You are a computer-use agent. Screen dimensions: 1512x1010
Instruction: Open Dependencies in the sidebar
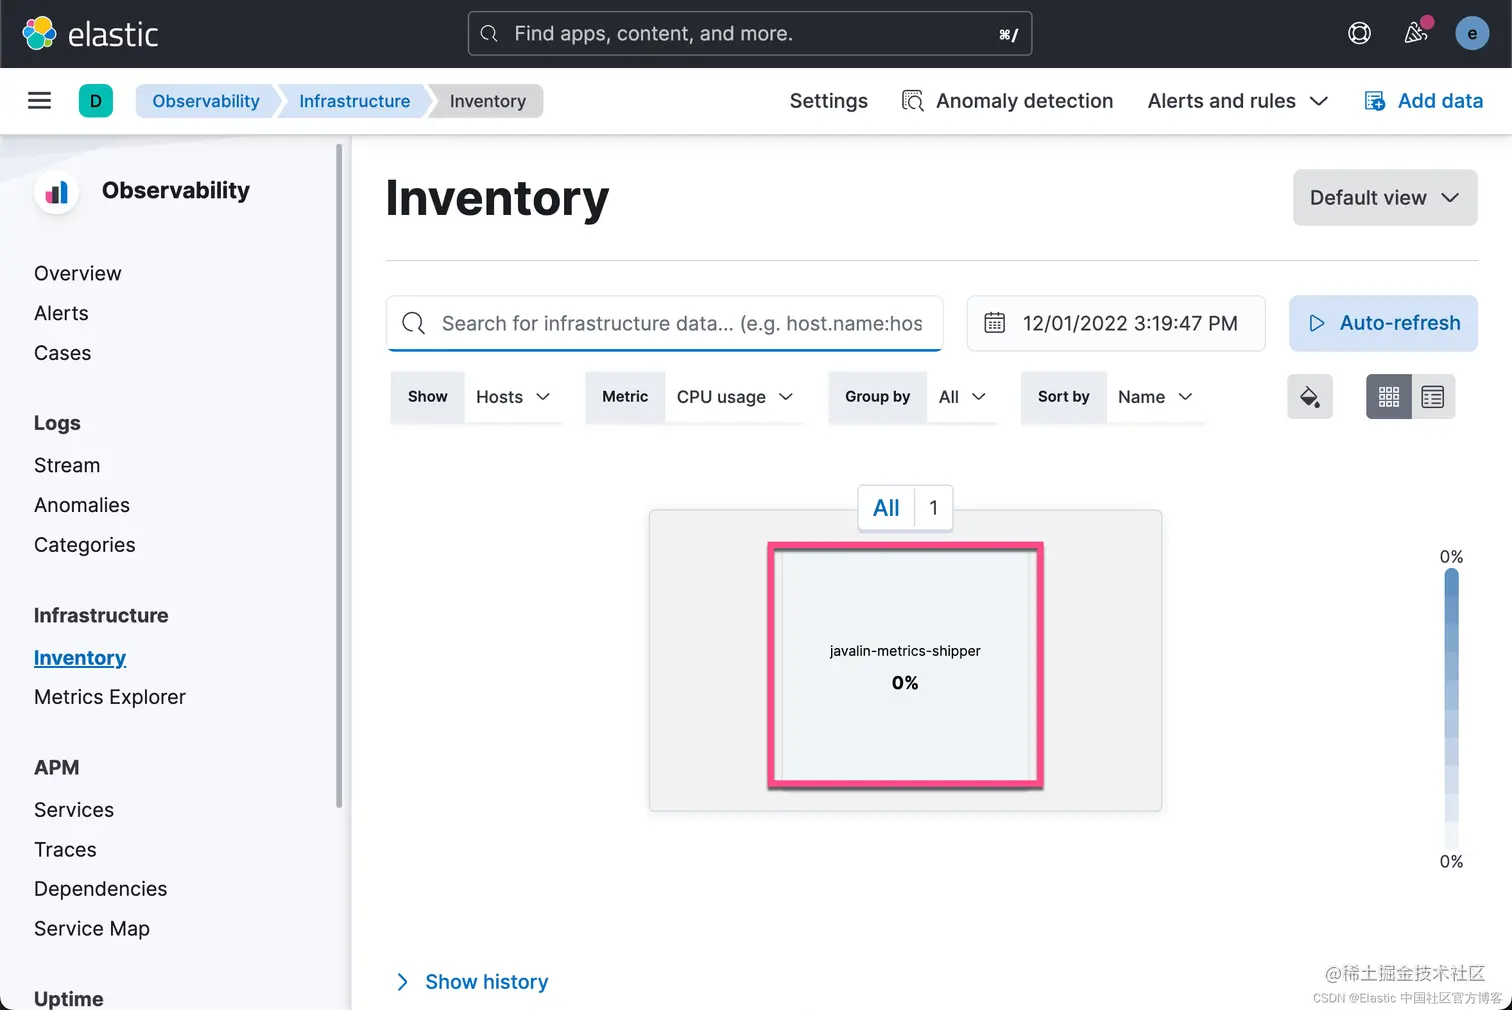[x=100, y=889]
